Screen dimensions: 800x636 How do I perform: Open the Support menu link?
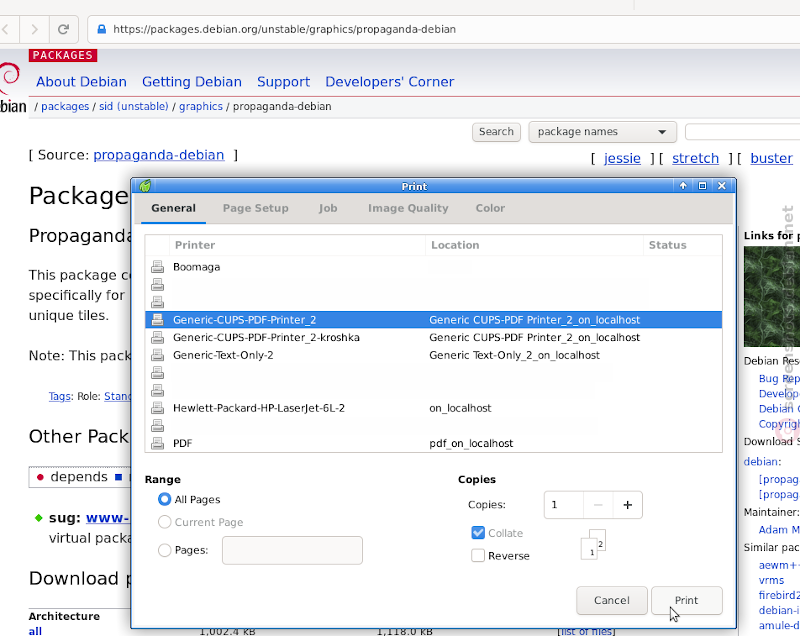tap(283, 82)
